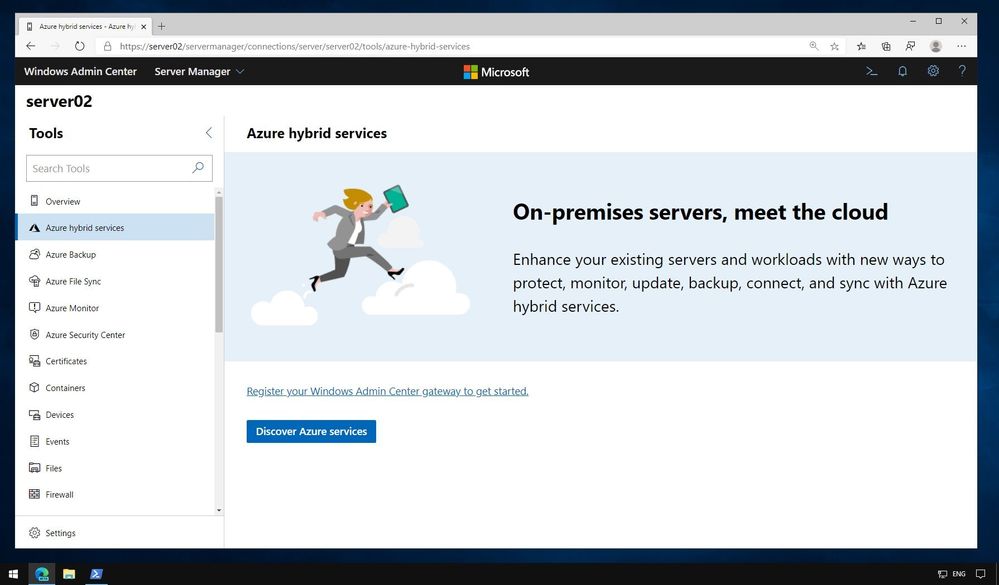Select the Azure hybrid services browser tab
The height and width of the screenshot is (585, 999).
[x=83, y=26]
